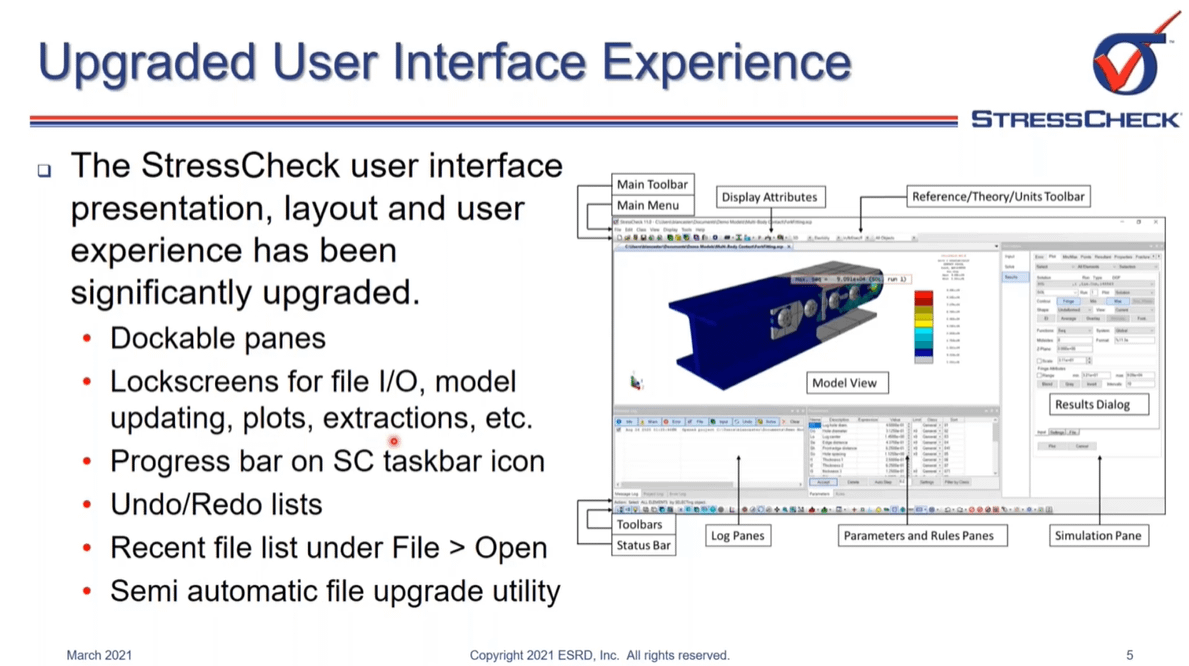Click the Midsides input field
The image size is (1189, 666).
coord(1075,340)
